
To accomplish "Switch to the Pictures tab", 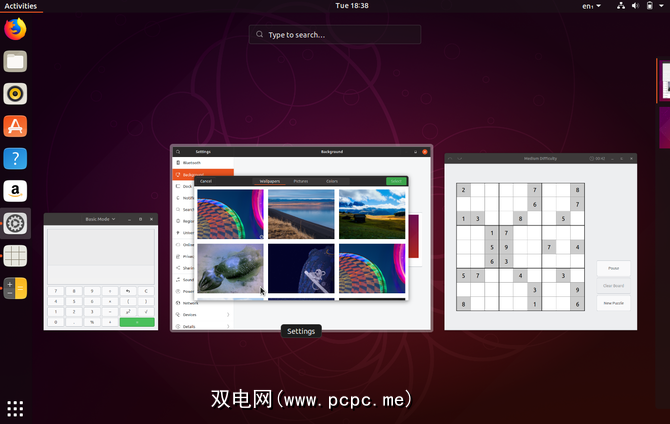I will coord(300,181).
